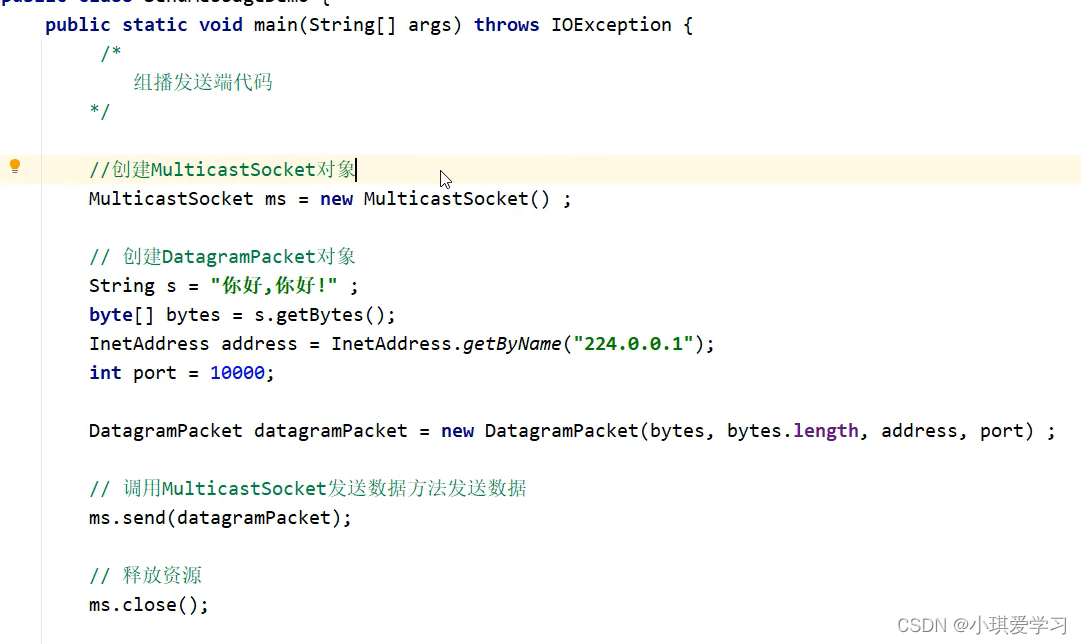
Task: Click comment '// 释放资源'
Action: (145, 576)
